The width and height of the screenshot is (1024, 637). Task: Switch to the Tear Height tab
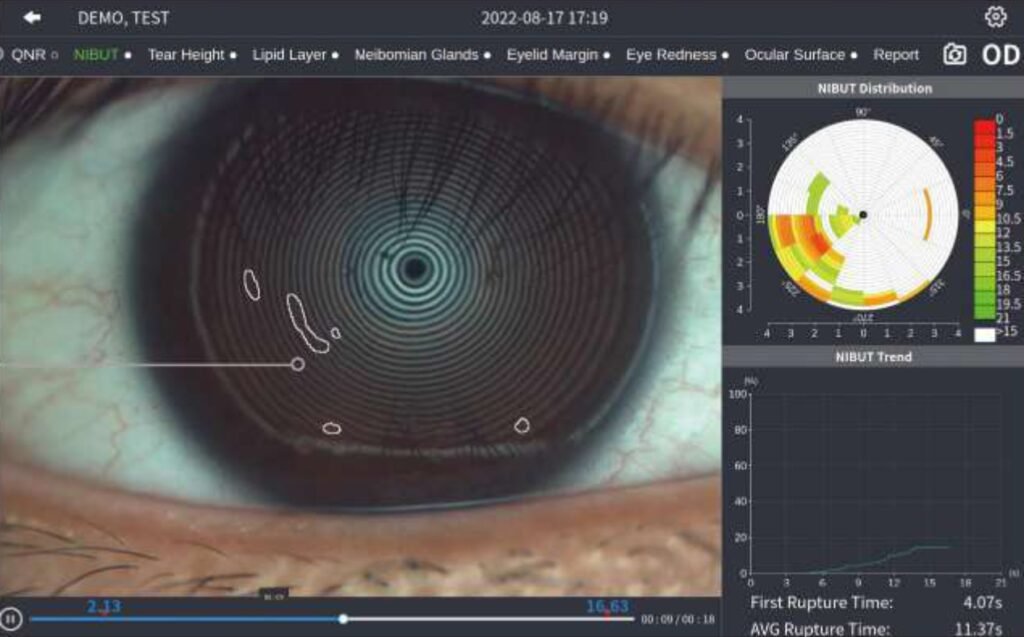pyautogui.click(x=186, y=55)
